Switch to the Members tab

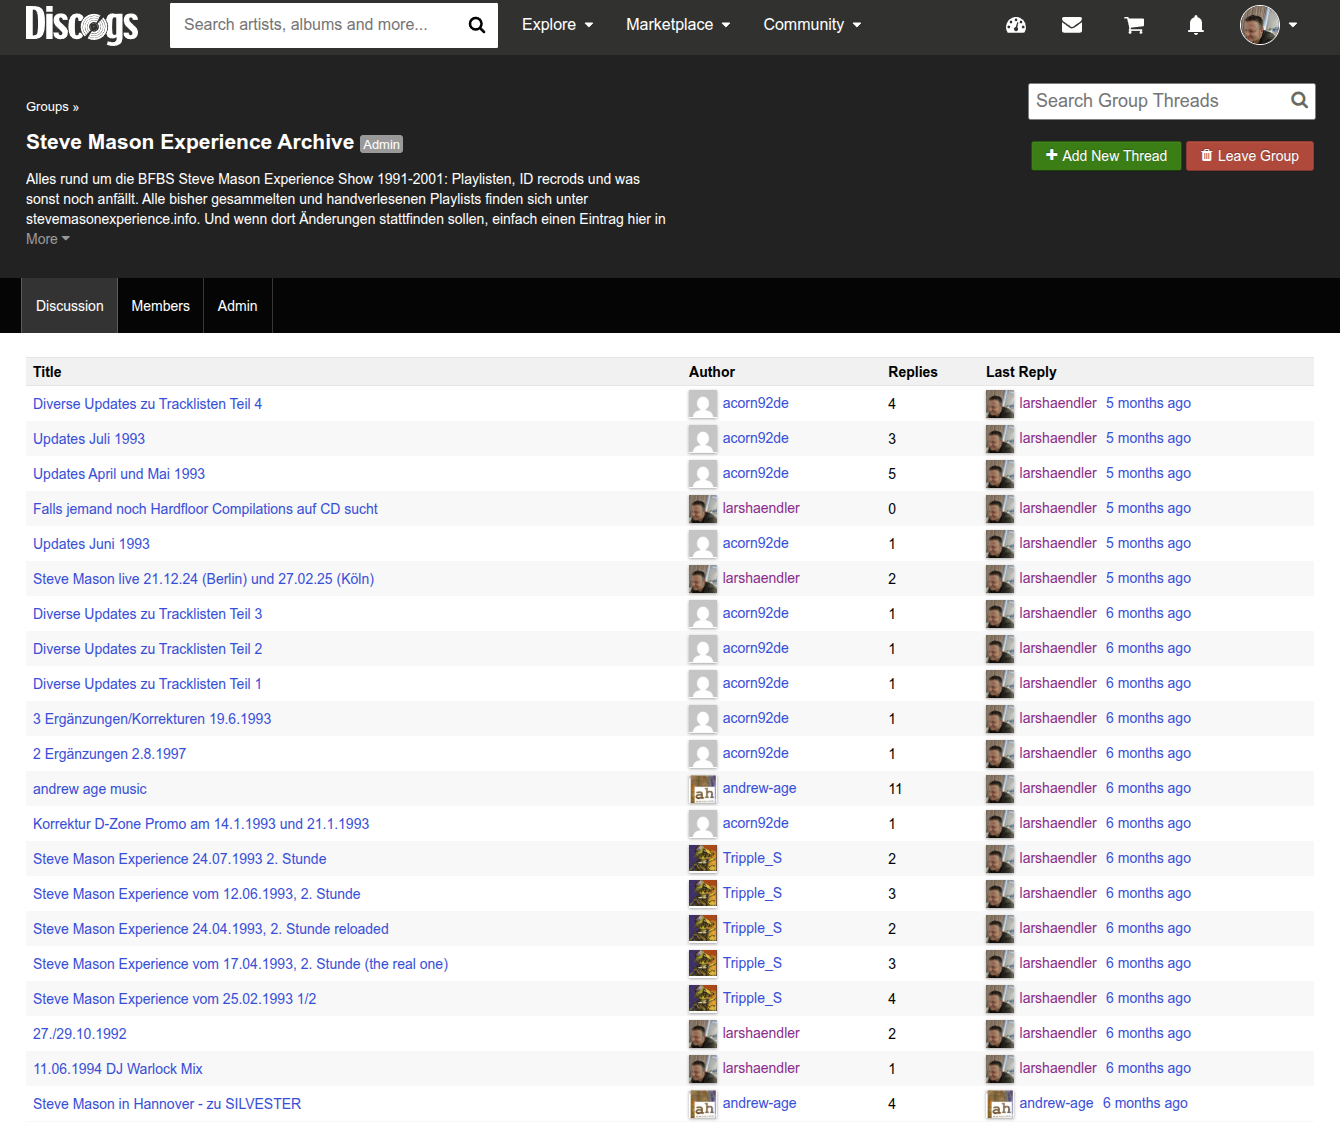pos(160,306)
